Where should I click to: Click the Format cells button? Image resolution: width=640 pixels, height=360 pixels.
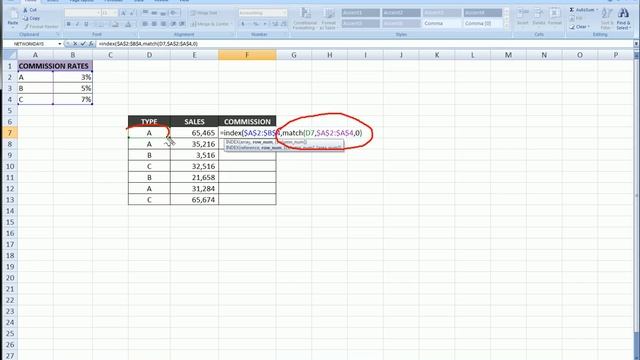click(554, 17)
